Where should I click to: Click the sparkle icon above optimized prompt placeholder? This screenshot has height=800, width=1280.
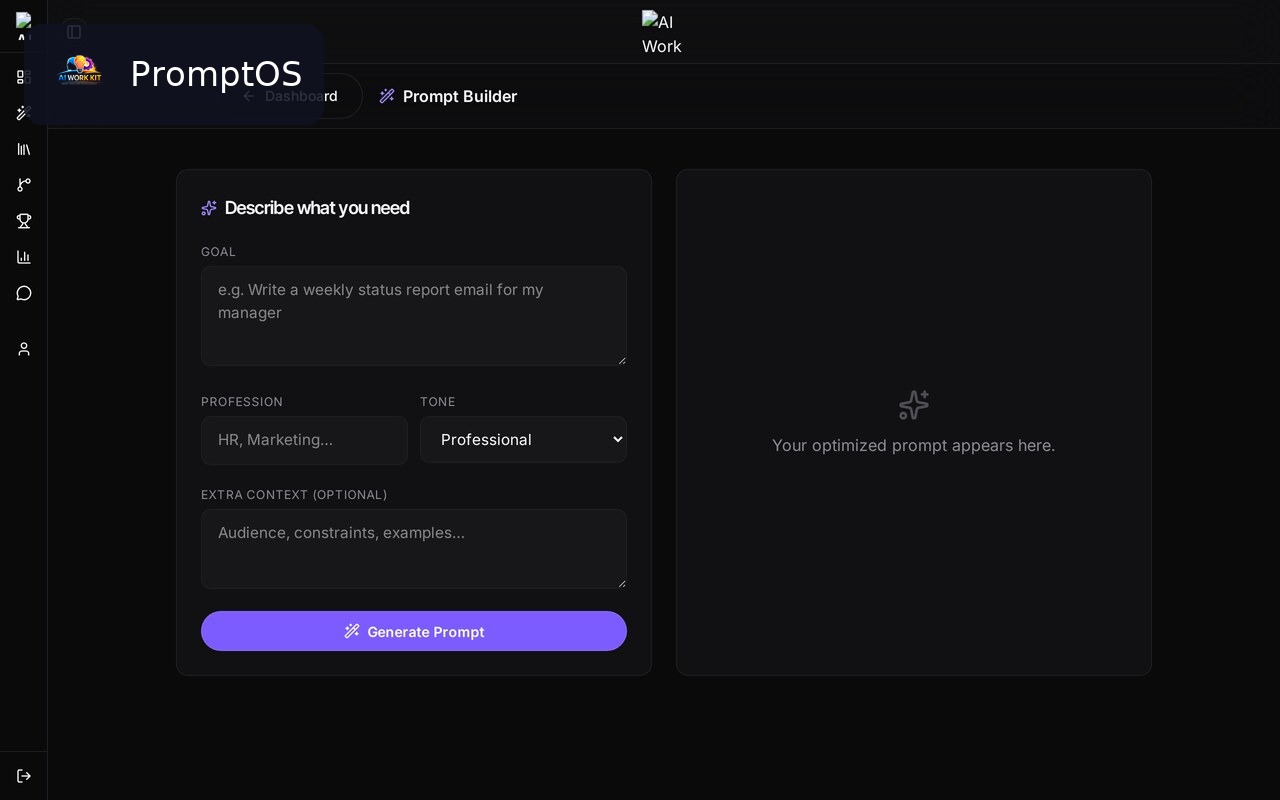(914, 405)
